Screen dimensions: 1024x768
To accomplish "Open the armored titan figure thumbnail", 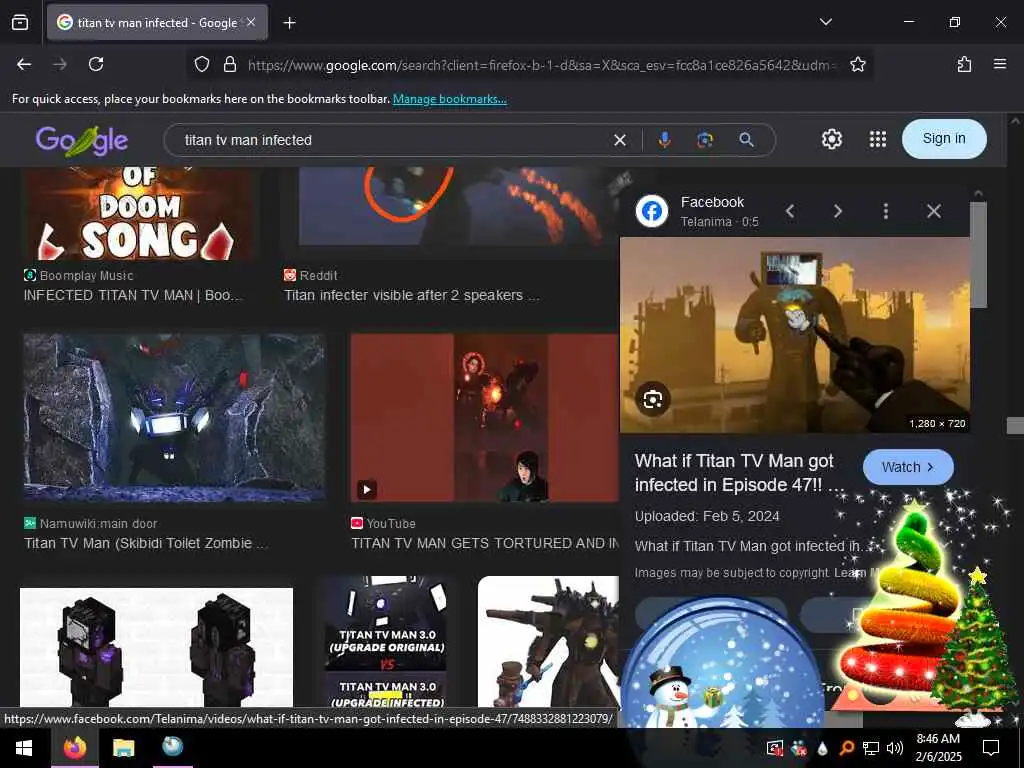I will 548,641.
